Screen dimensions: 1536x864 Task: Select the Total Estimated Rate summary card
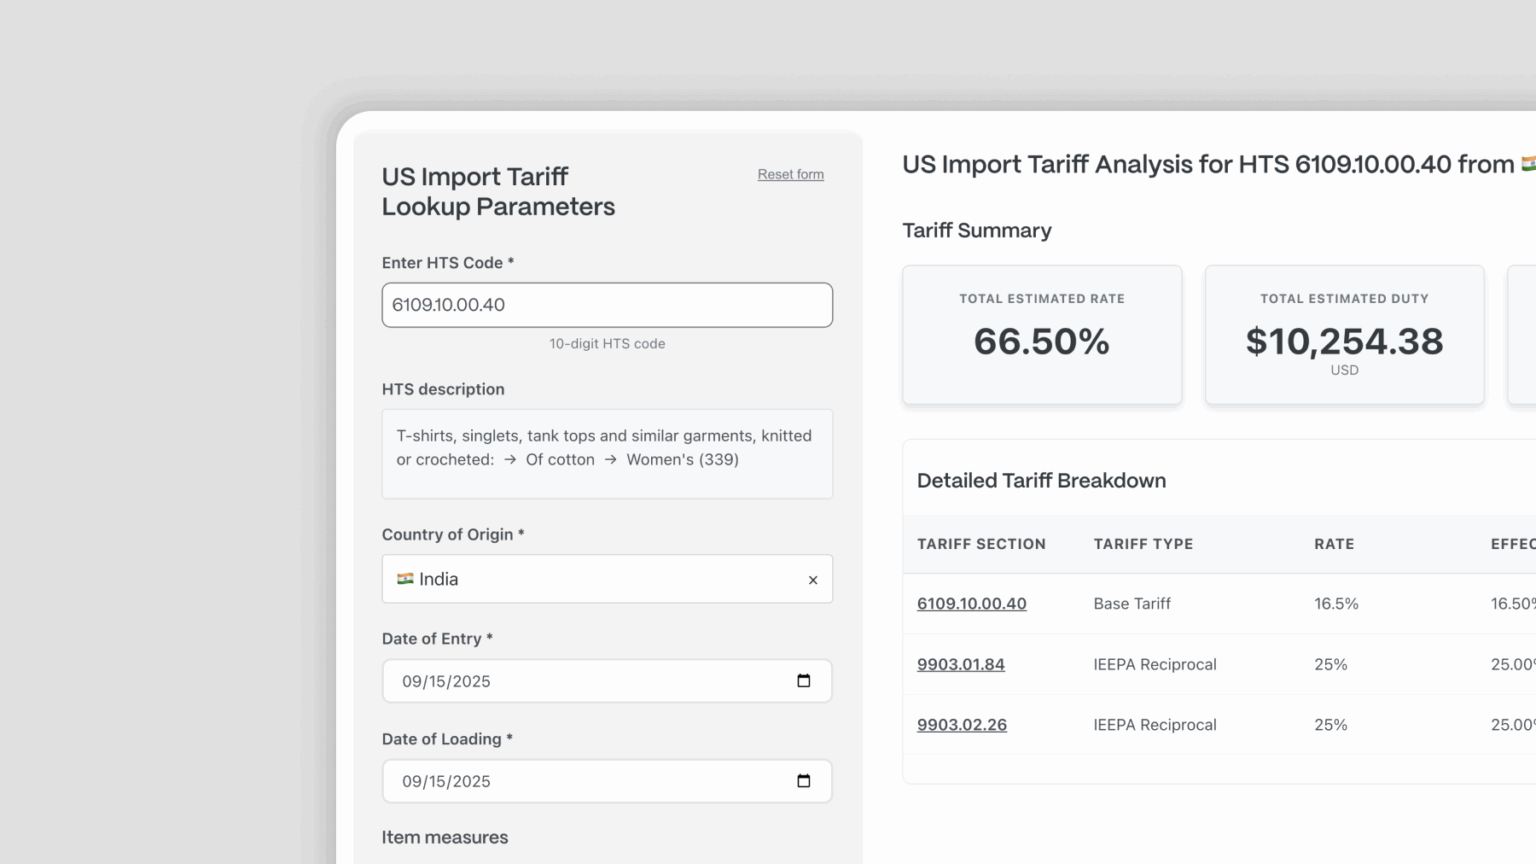pyautogui.click(x=1041, y=335)
